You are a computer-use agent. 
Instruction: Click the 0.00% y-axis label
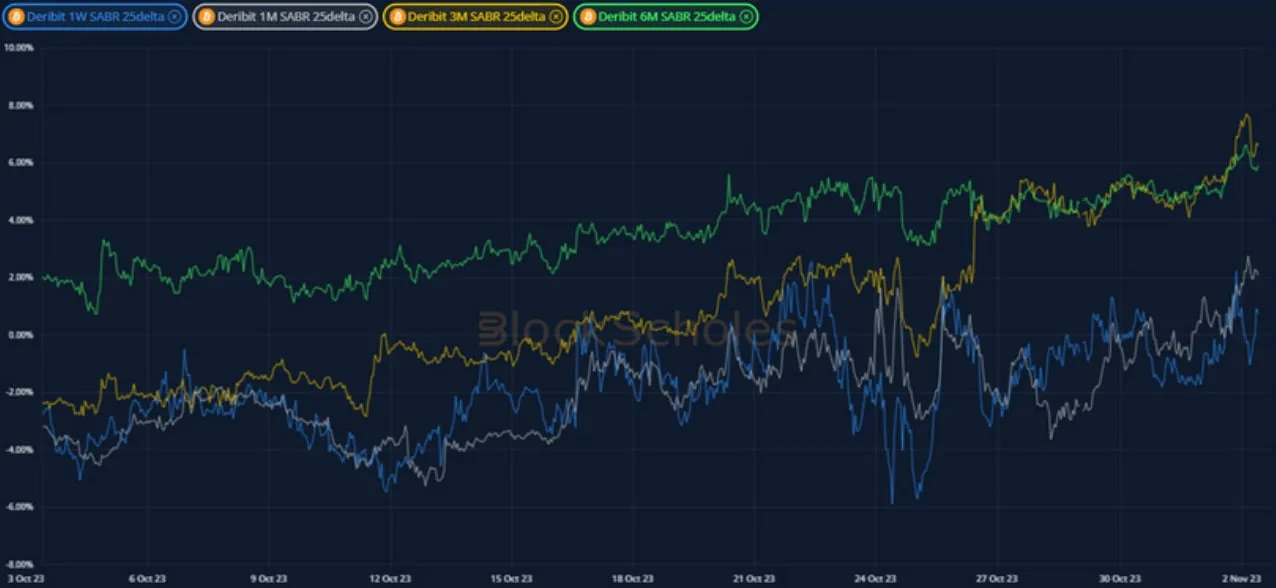tap(21, 335)
